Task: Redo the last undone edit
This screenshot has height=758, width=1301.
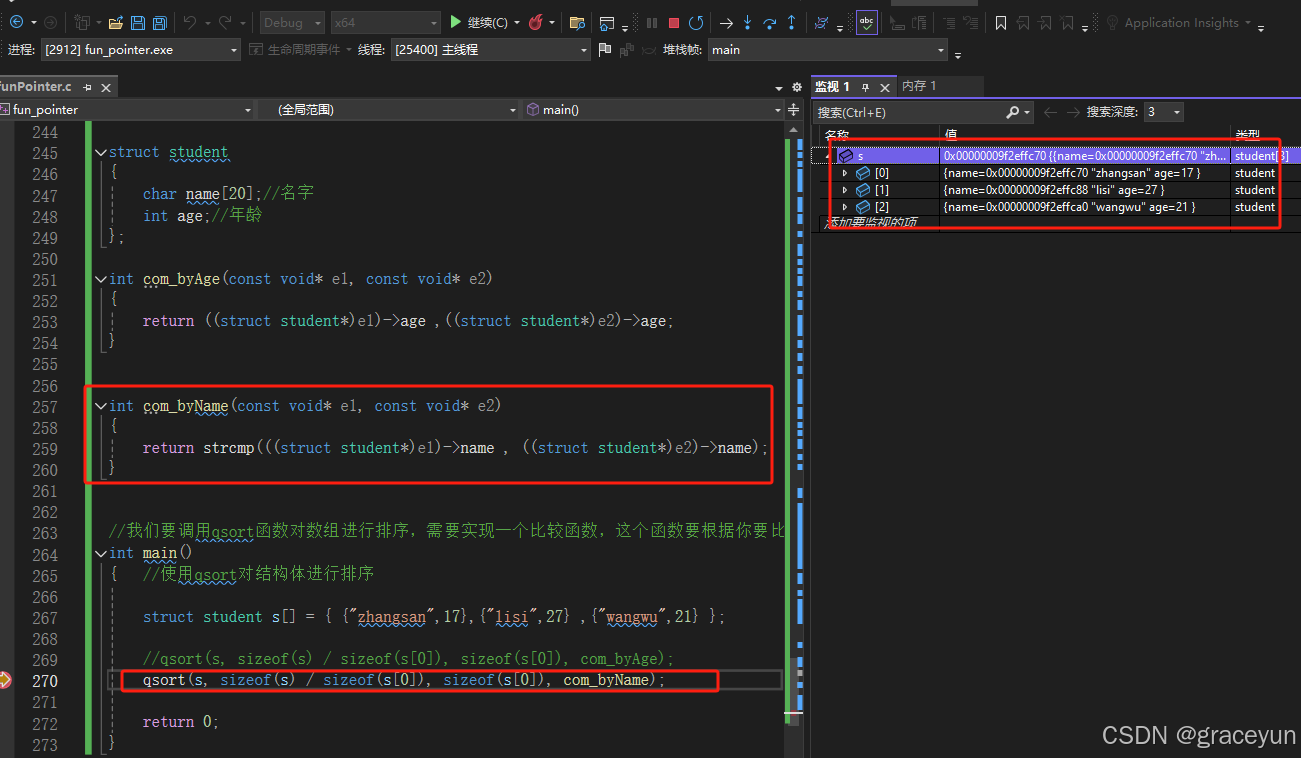Action: 225,22
